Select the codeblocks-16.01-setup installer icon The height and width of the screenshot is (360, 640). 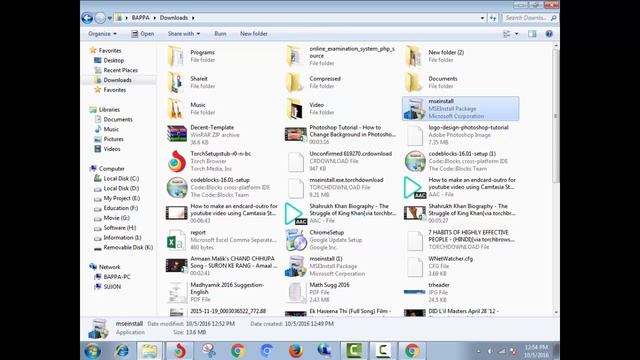177,187
